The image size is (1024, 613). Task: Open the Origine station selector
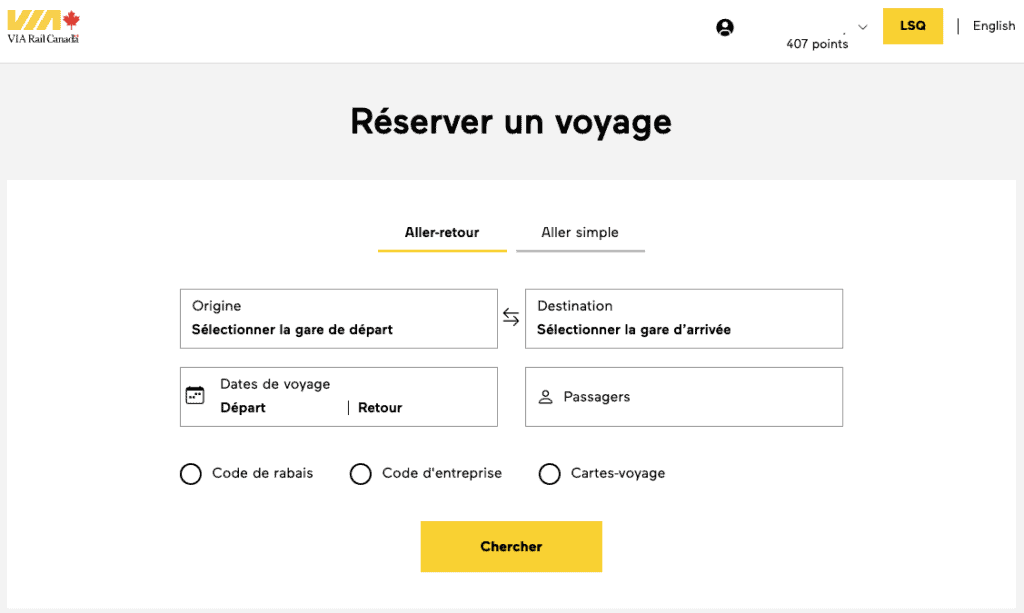pyautogui.click(x=338, y=318)
